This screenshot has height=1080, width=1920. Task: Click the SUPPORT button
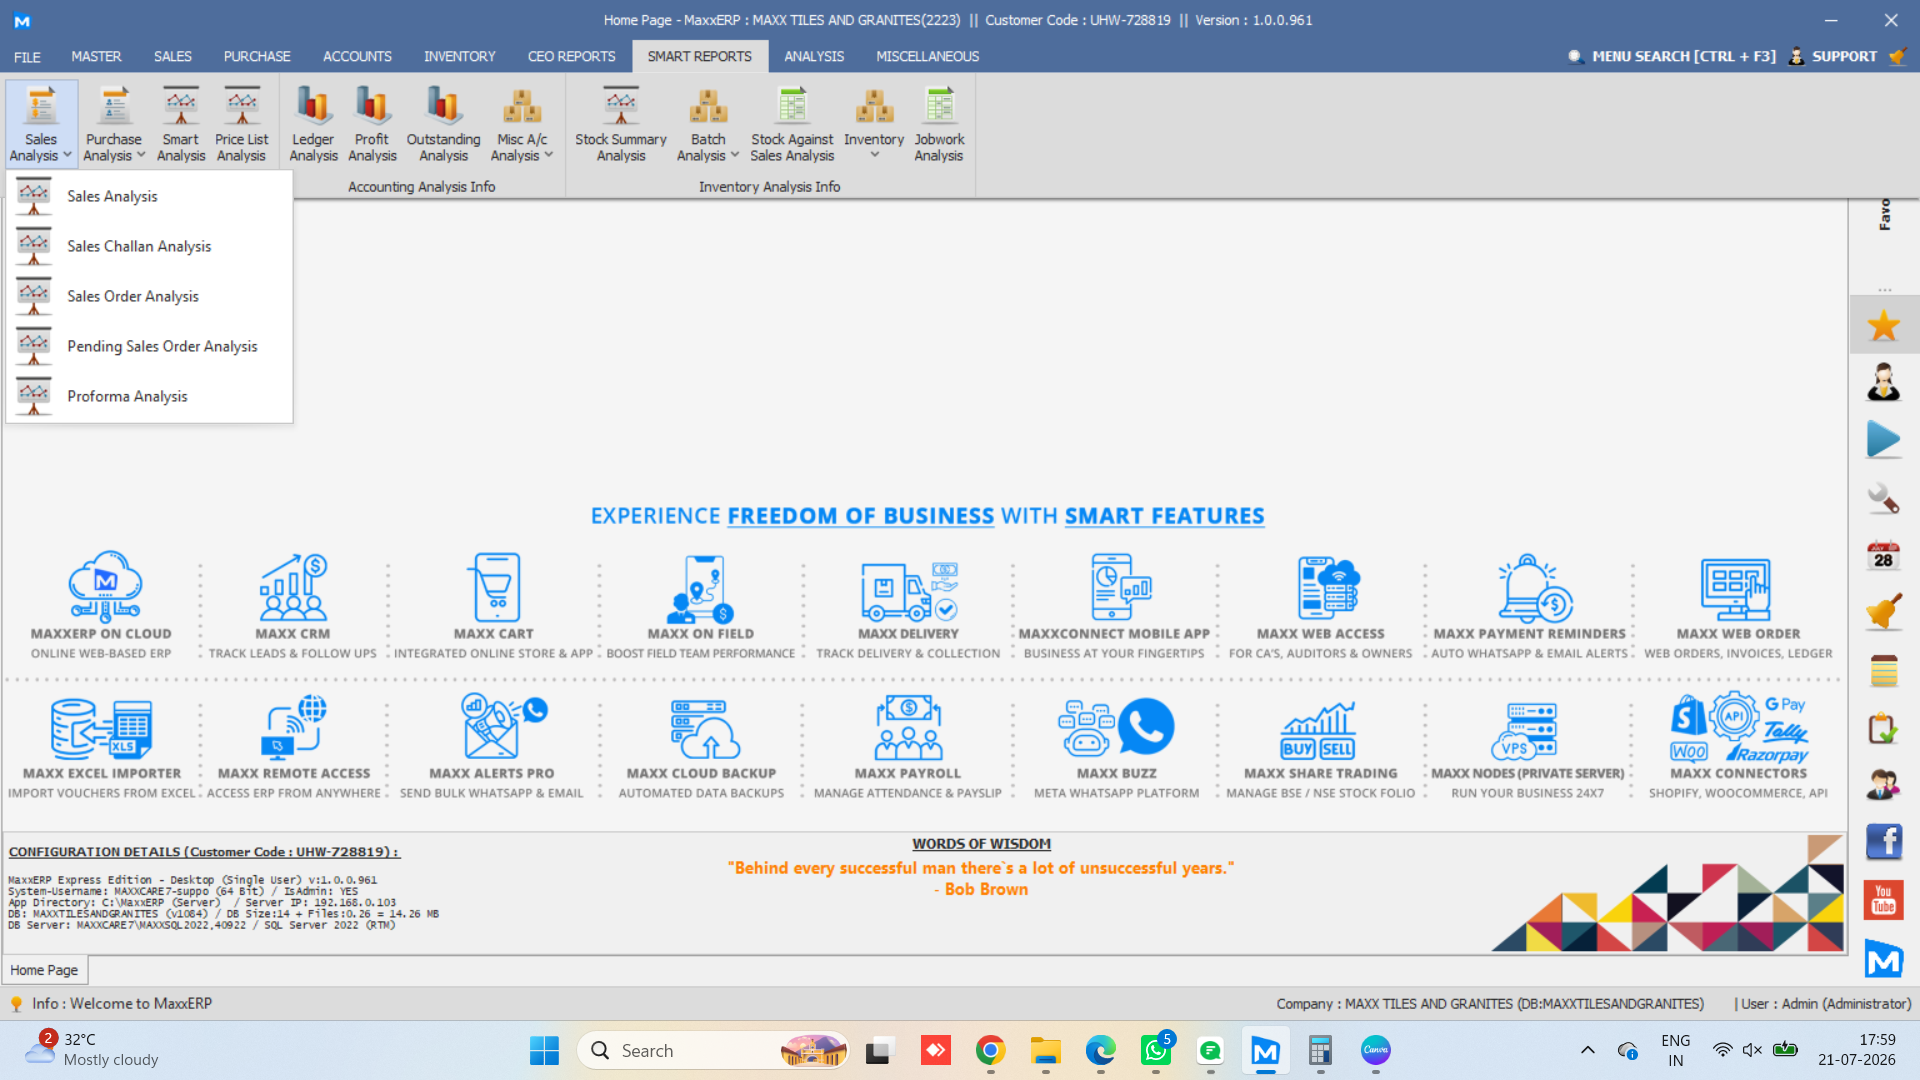click(1834, 57)
